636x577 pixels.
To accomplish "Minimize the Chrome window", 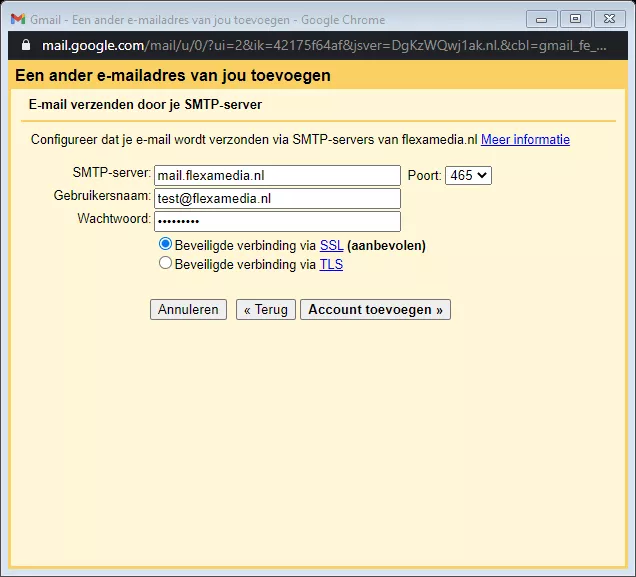I will [541, 19].
